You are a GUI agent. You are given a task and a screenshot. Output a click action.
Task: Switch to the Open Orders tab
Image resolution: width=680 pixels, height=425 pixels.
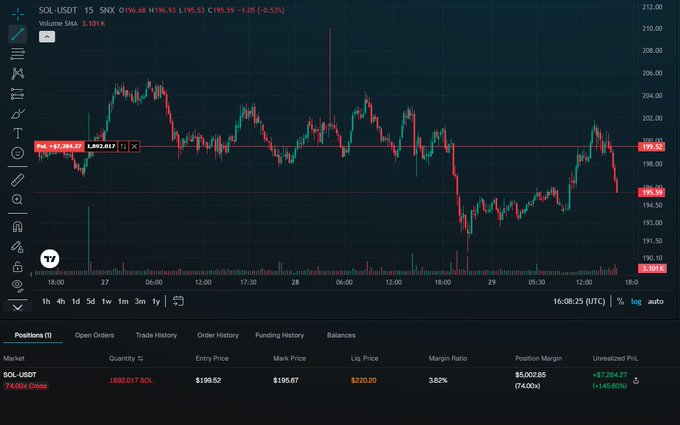click(95, 335)
